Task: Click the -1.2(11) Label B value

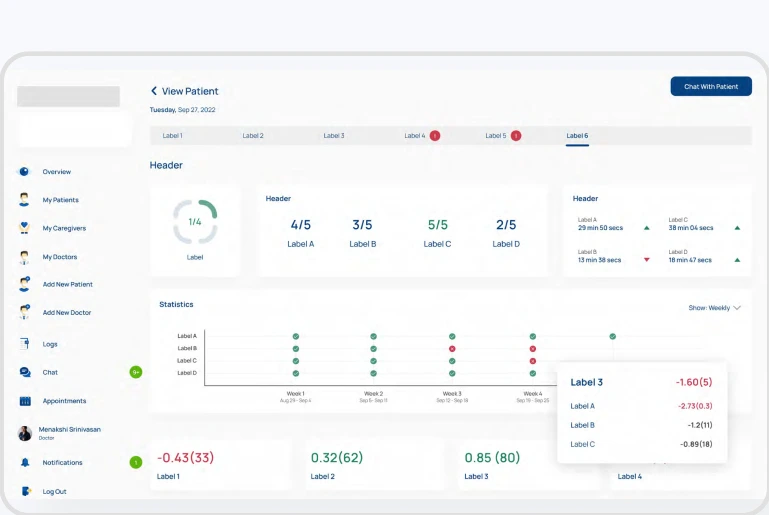Action: pos(700,425)
